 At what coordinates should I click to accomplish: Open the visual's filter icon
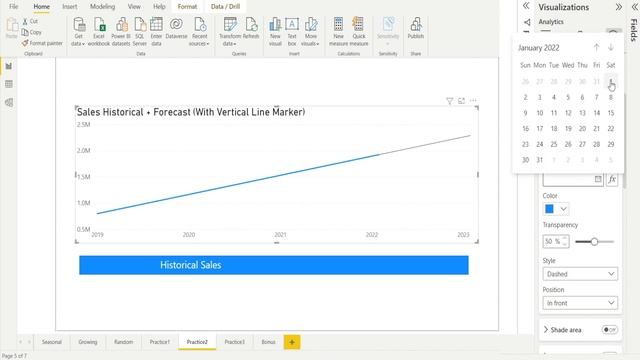pyautogui.click(x=449, y=101)
